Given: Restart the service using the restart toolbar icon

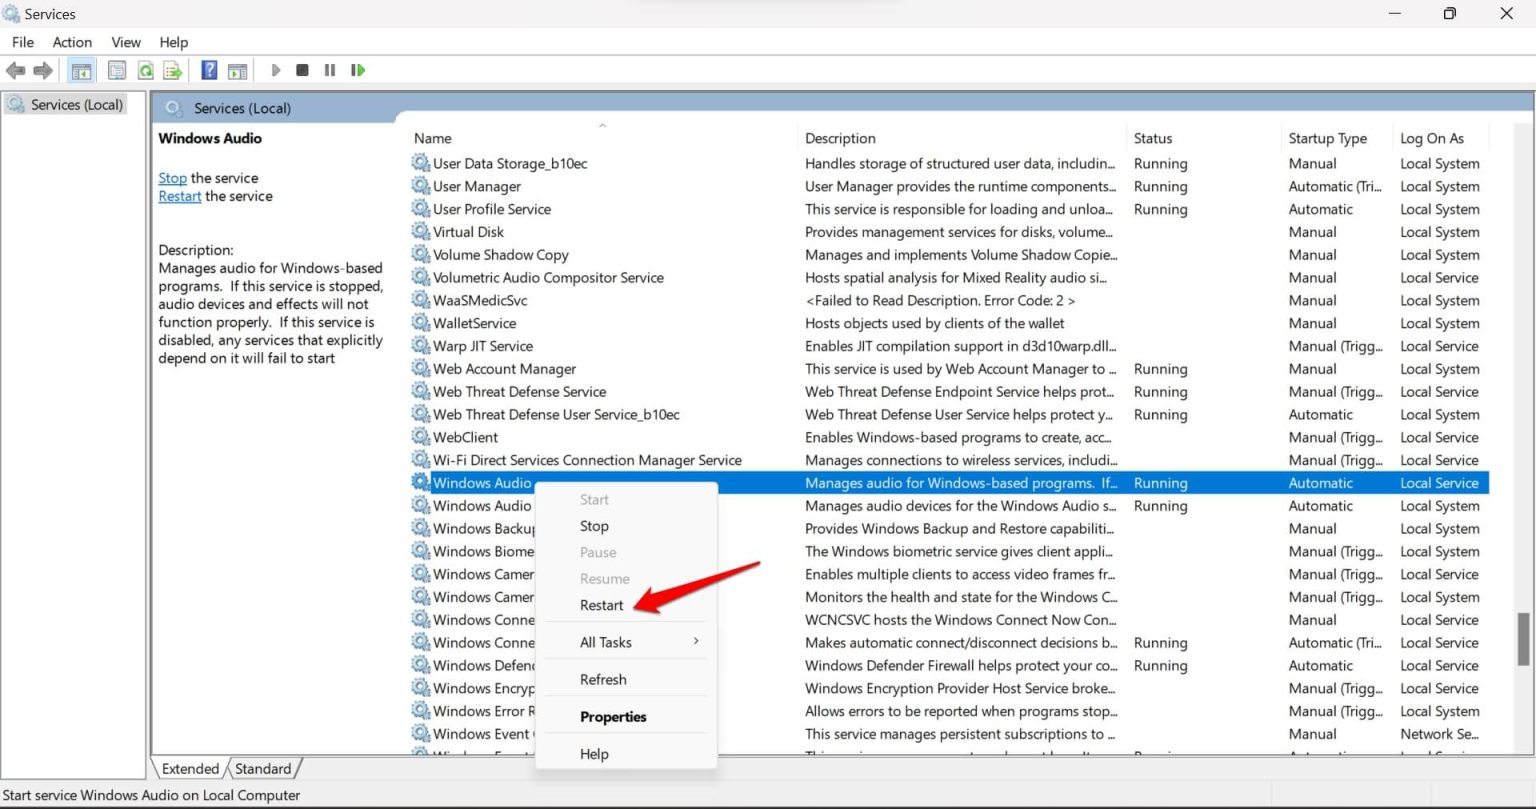Looking at the screenshot, I should pos(357,69).
